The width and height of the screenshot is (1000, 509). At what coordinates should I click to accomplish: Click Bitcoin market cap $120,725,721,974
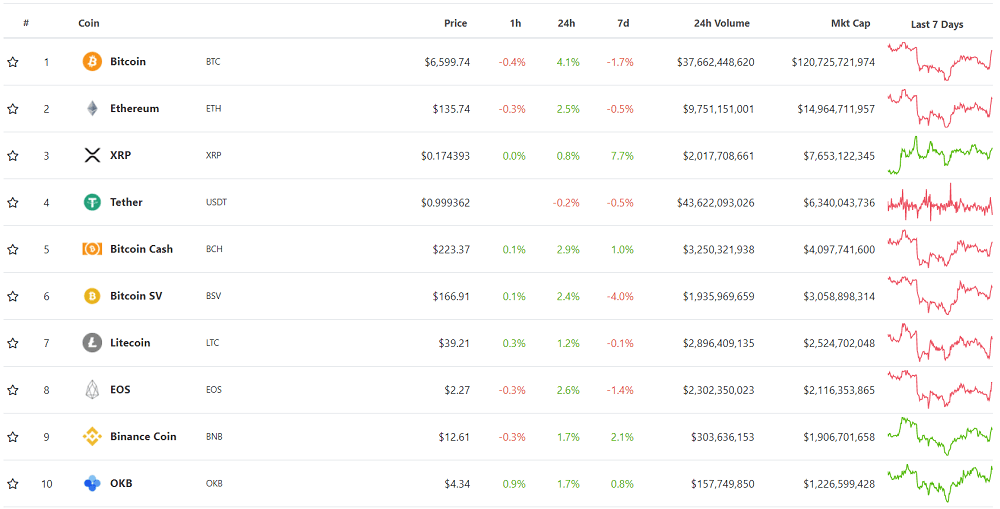tap(834, 63)
